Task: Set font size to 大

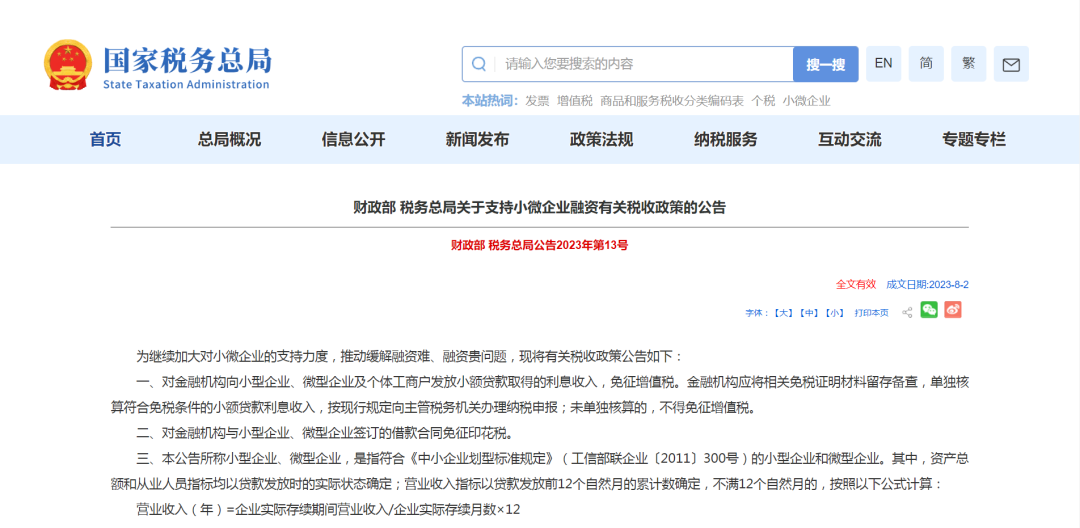Action: [x=784, y=313]
